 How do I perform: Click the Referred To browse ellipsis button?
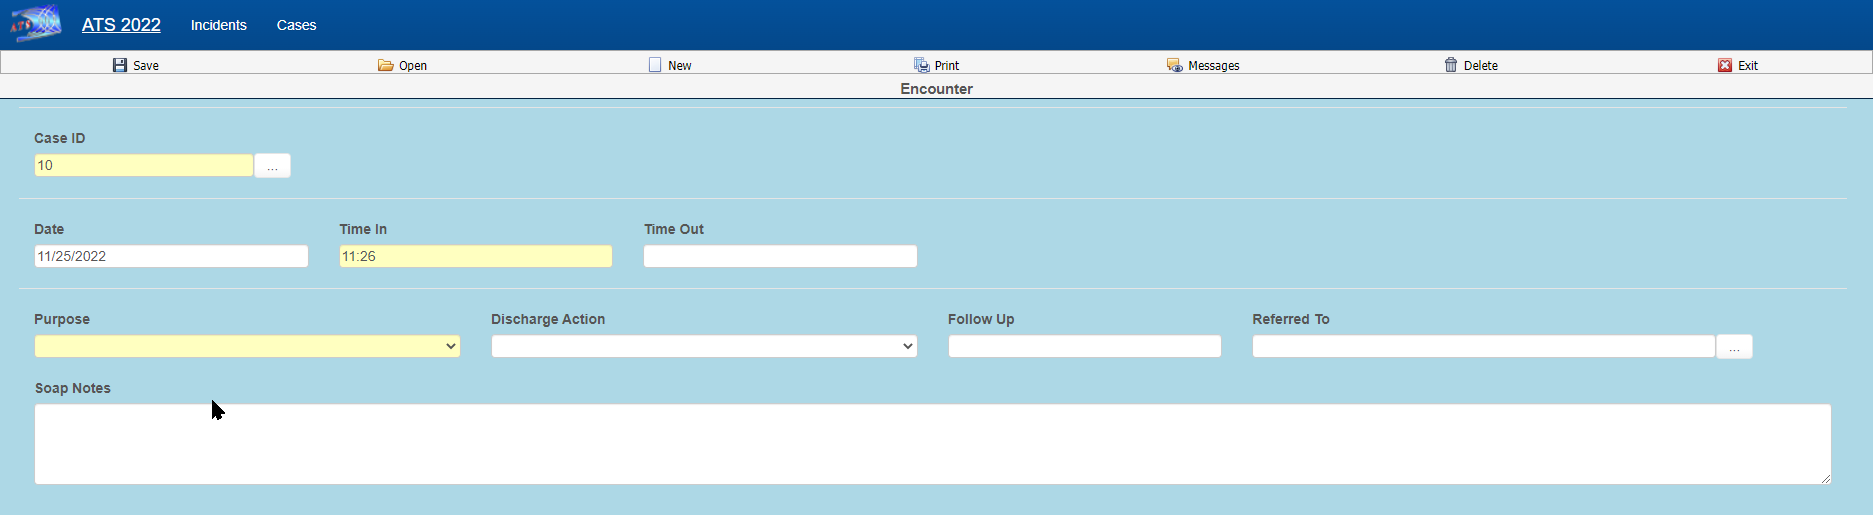pos(1734,347)
